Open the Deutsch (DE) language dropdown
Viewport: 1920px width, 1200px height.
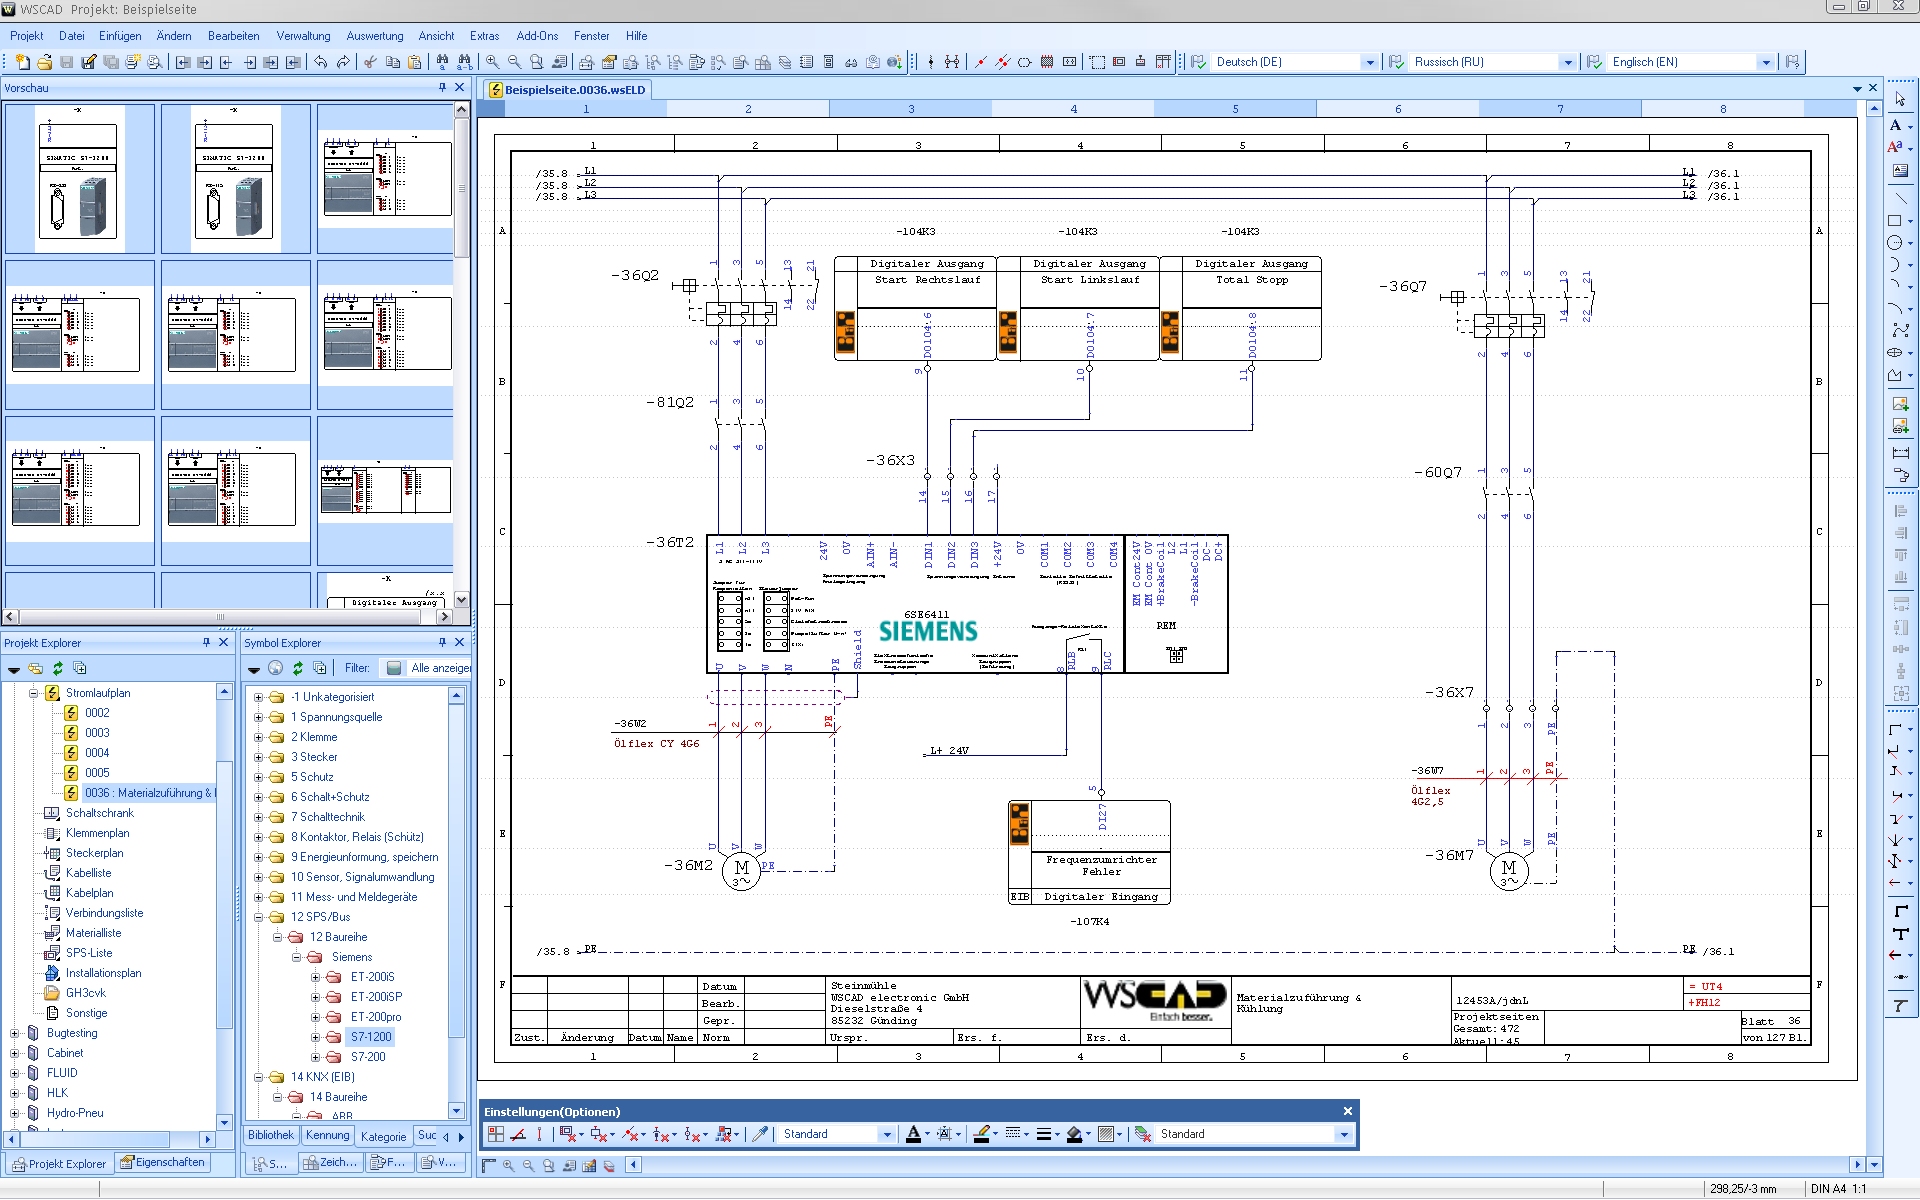[1371, 62]
